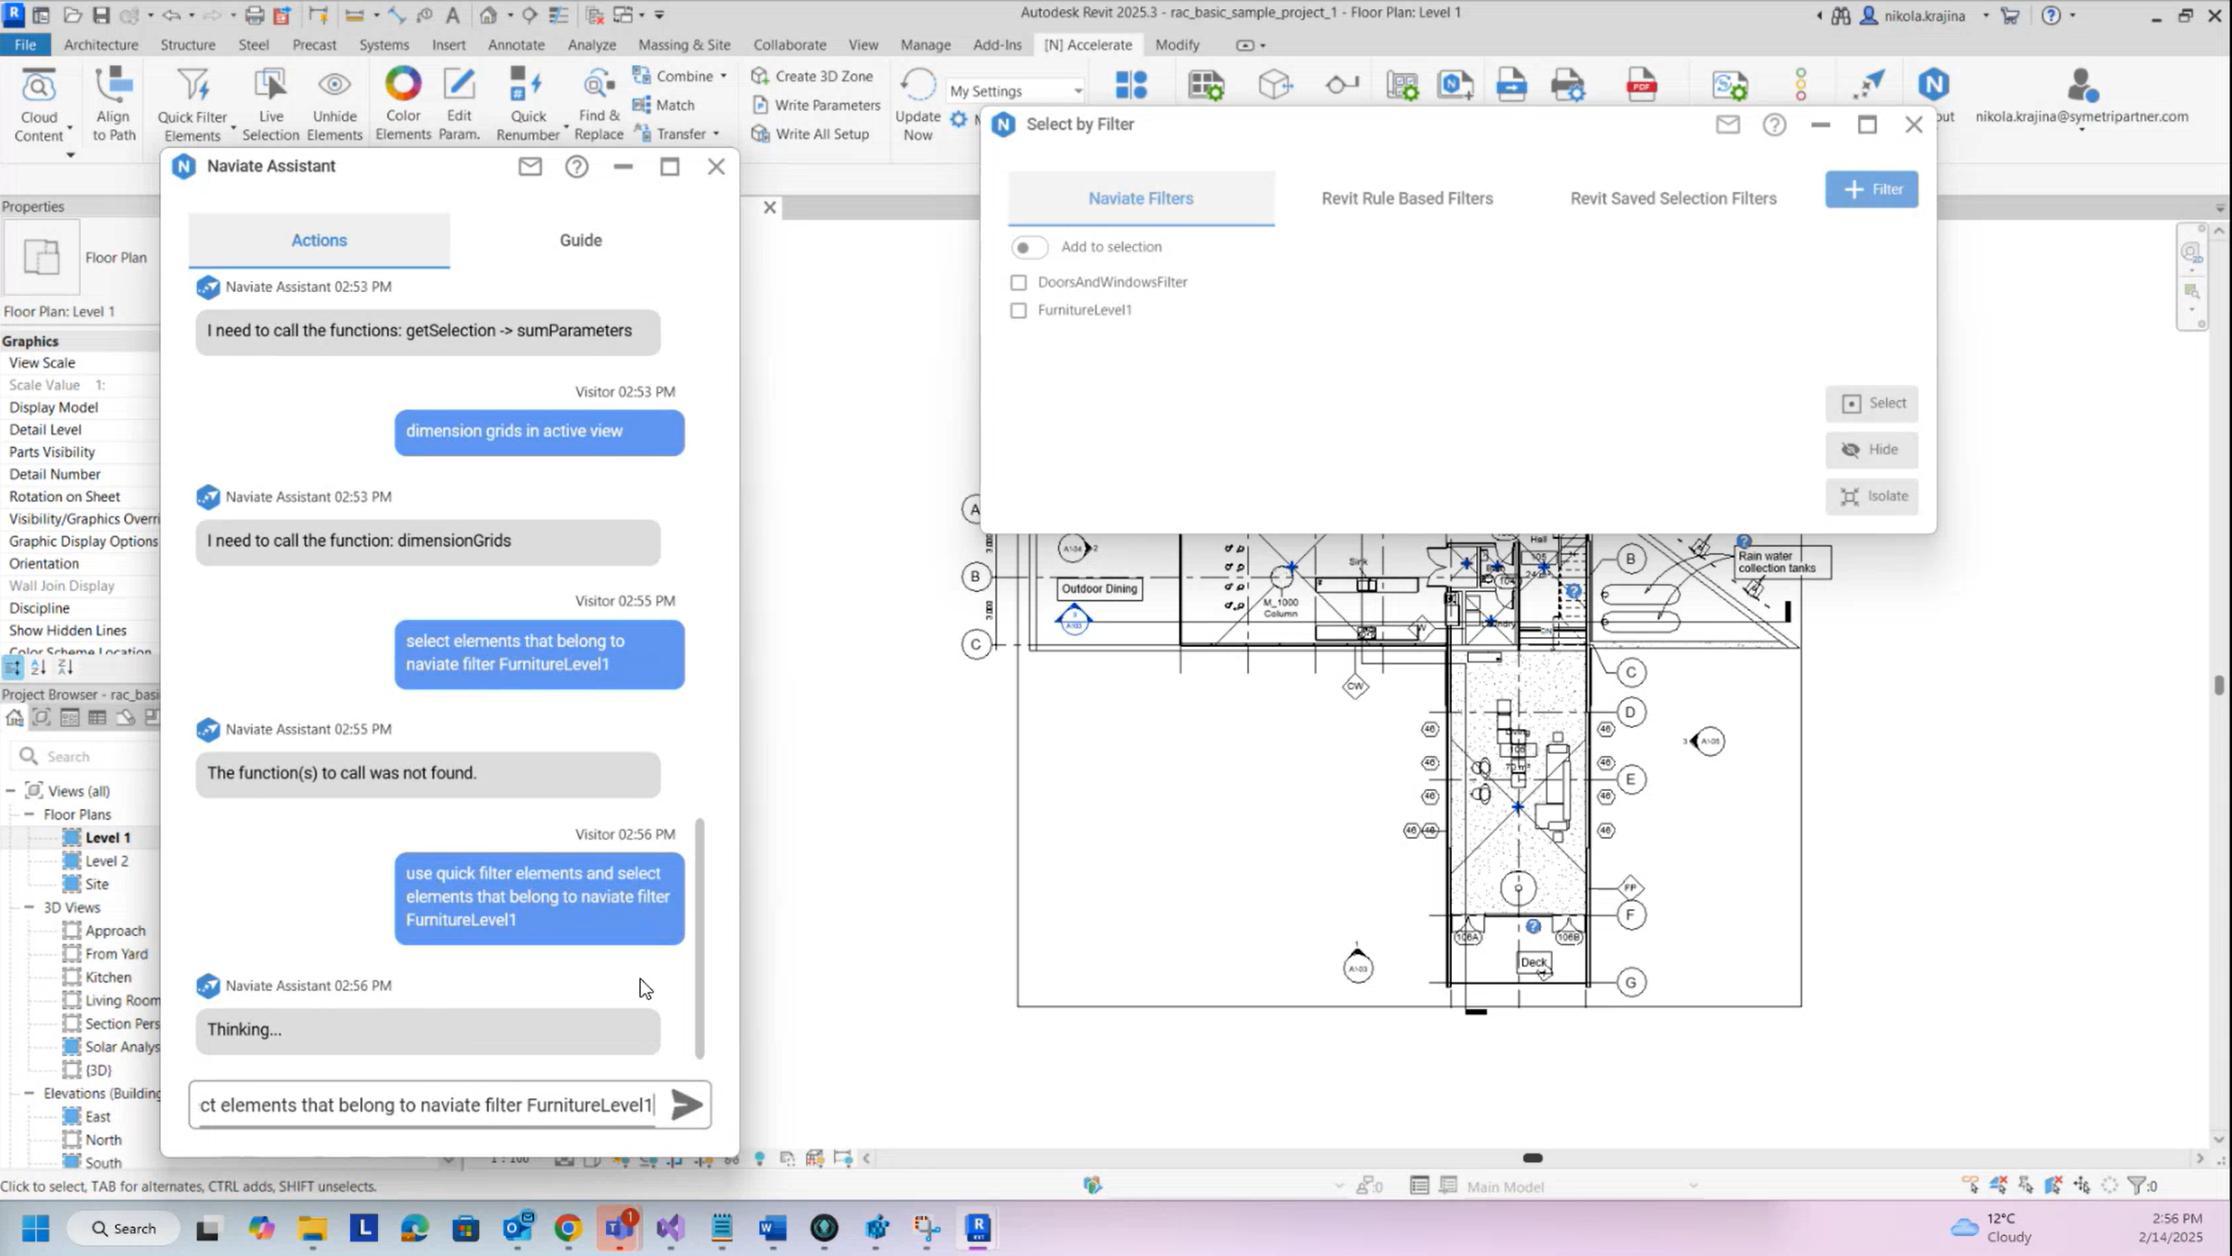Click Create 3D Zone tool
The image size is (2232, 1256).
813,76
